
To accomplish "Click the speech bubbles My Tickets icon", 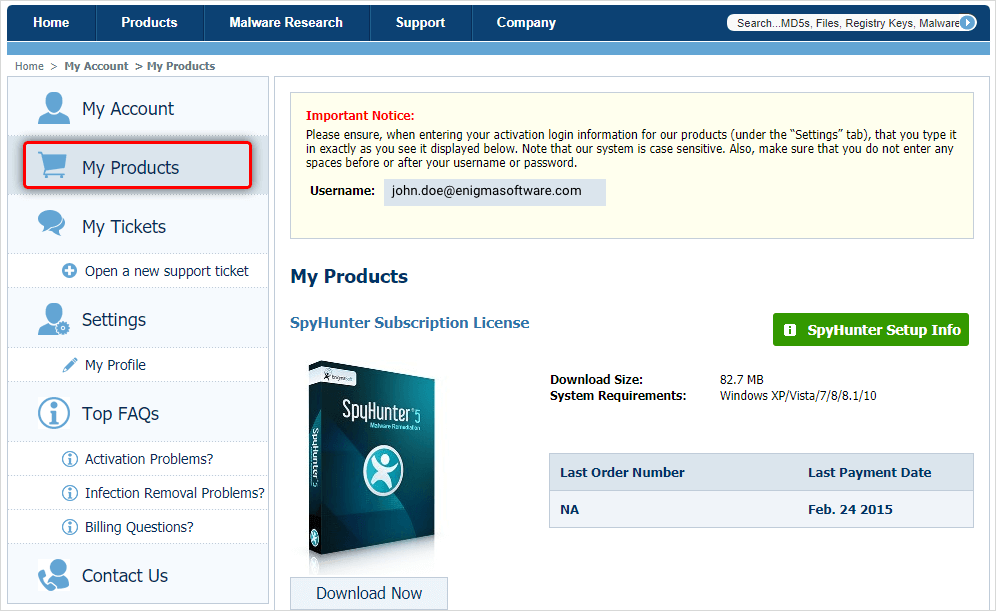I will point(52,225).
